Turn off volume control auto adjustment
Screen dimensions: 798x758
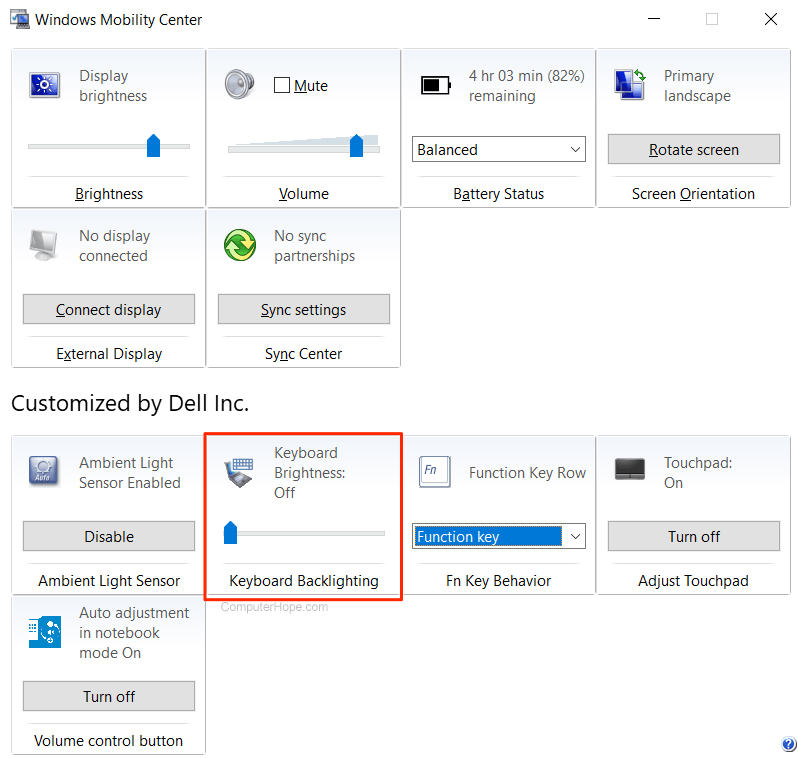[109, 696]
